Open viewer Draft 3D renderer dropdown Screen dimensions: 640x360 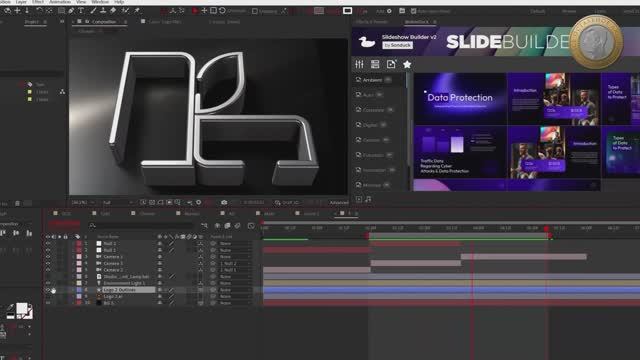287,202
